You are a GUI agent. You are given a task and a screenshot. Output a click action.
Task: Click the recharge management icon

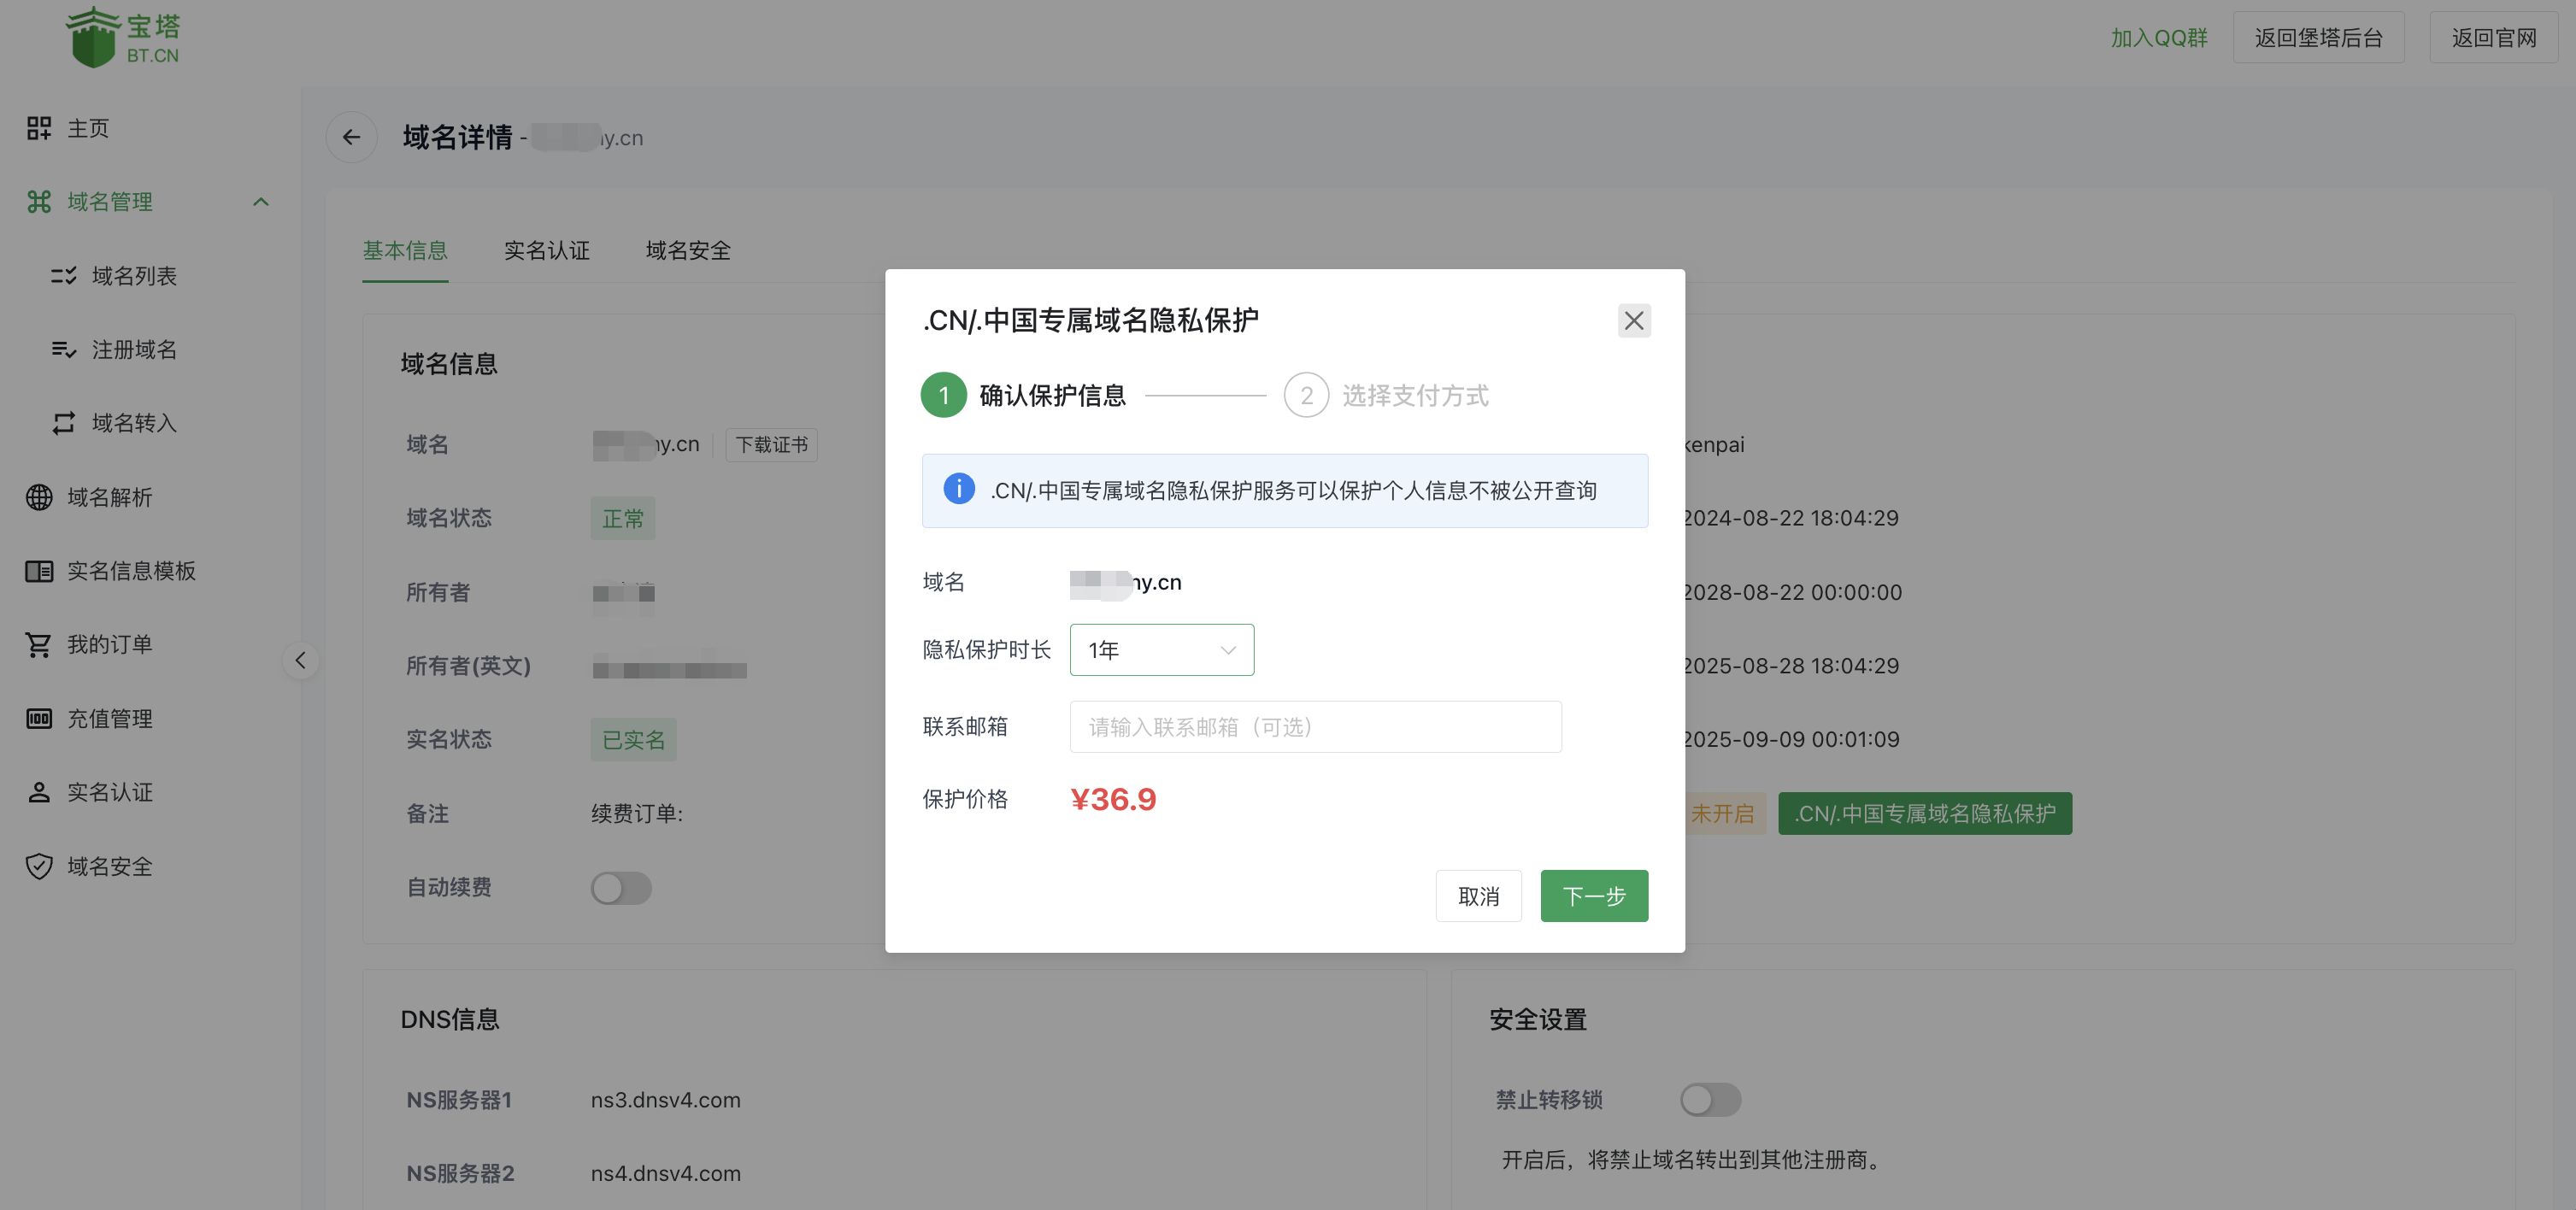[39, 718]
